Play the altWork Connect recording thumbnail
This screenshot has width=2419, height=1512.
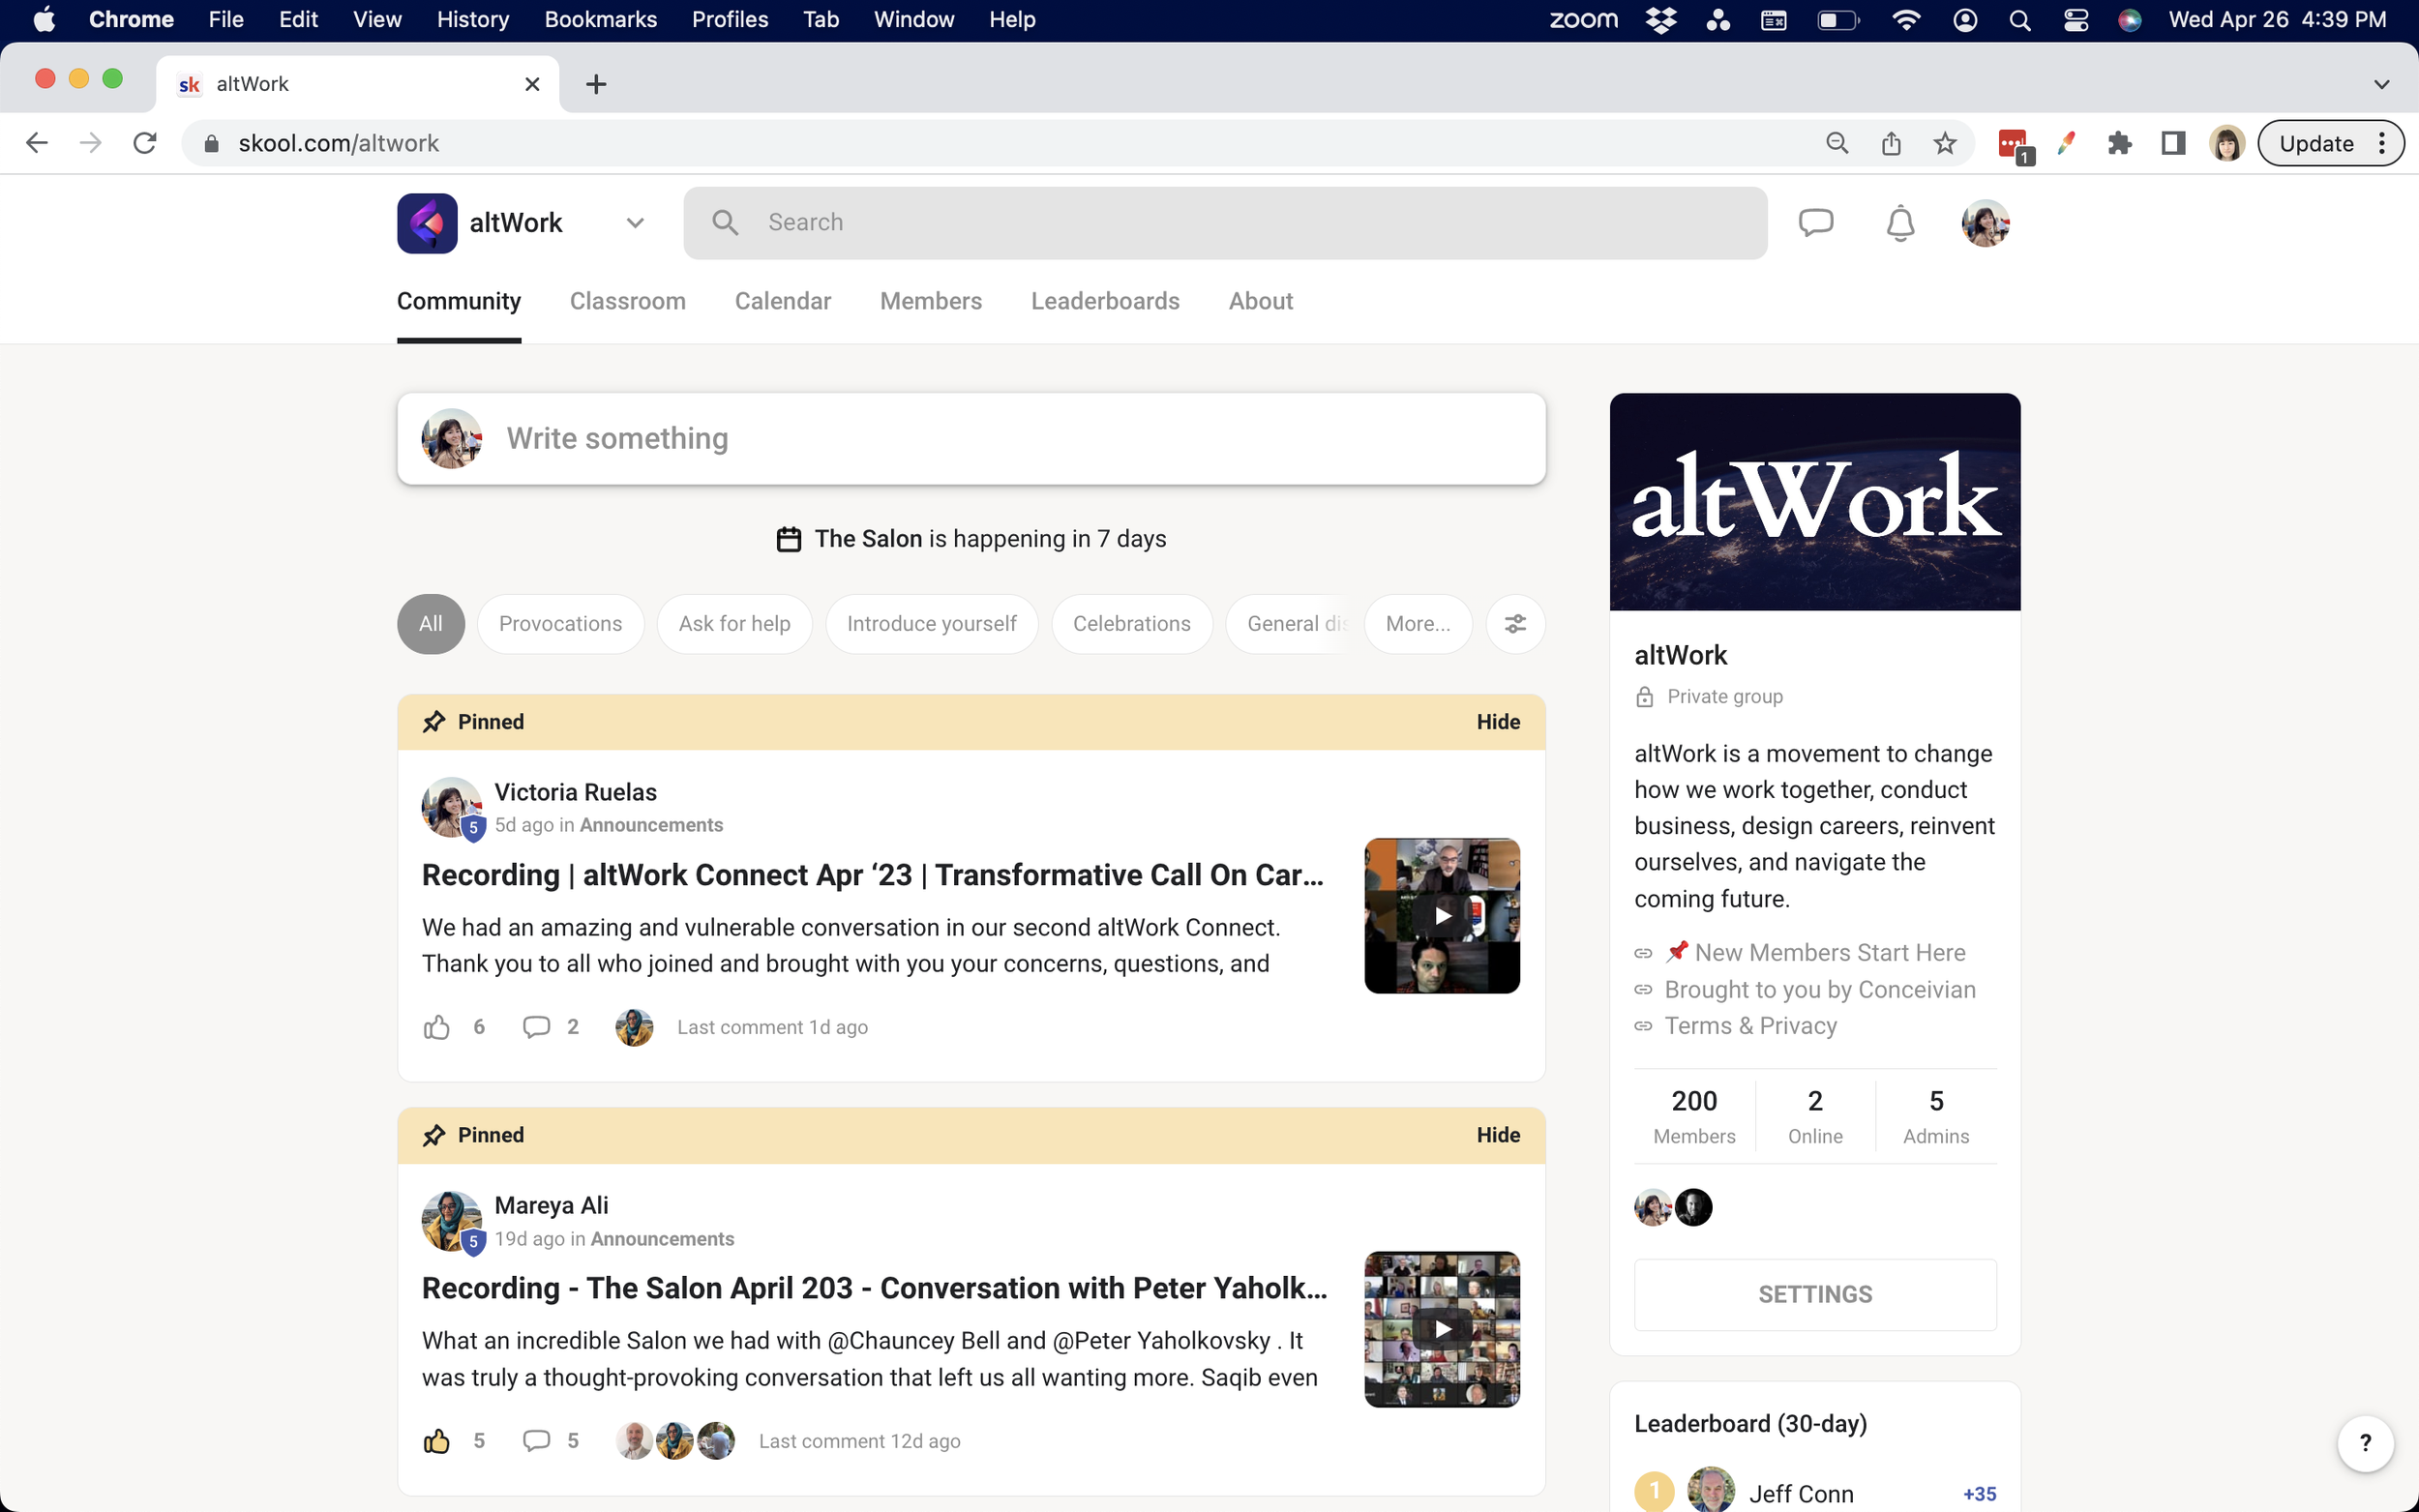pos(1441,915)
